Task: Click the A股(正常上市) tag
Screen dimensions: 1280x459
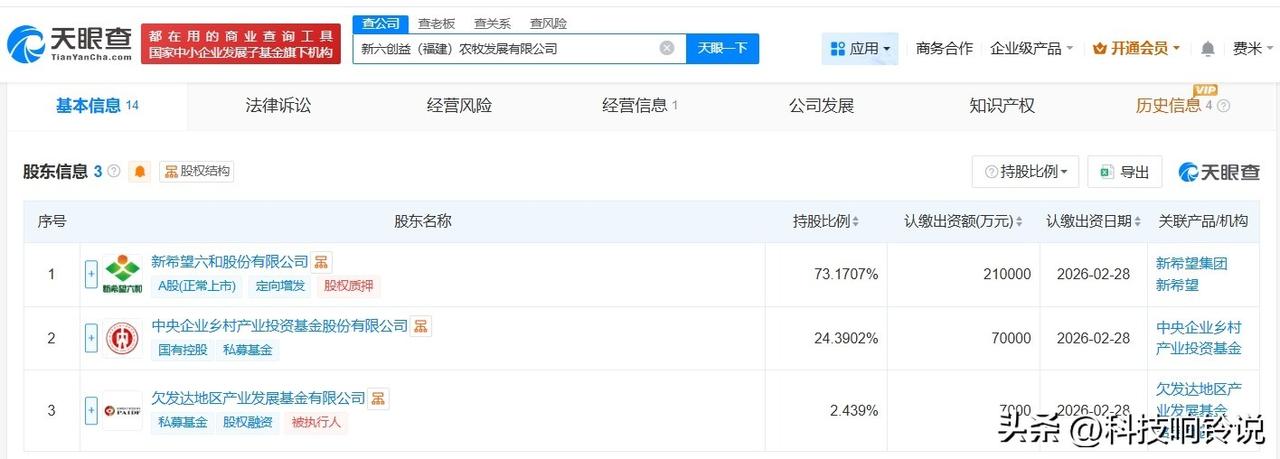Action: tap(197, 286)
